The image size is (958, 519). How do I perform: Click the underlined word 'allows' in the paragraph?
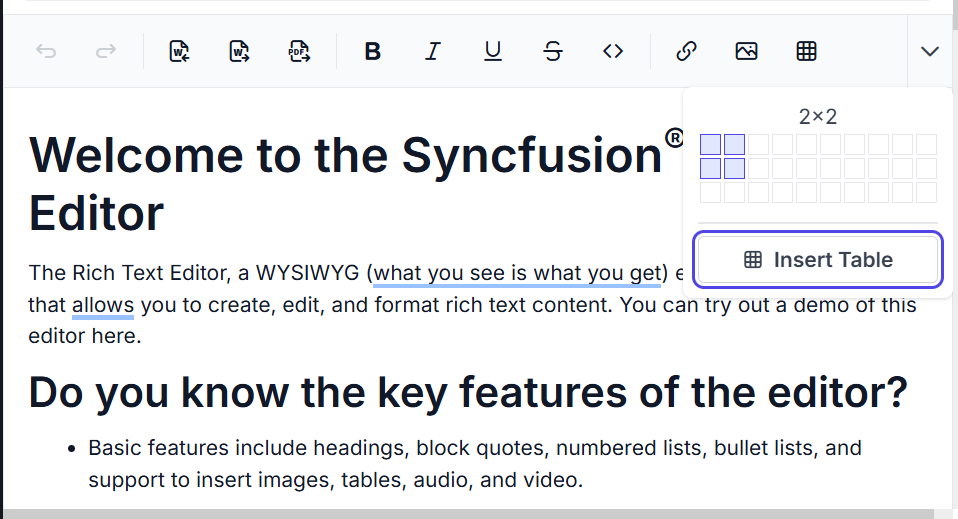(x=102, y=304)
